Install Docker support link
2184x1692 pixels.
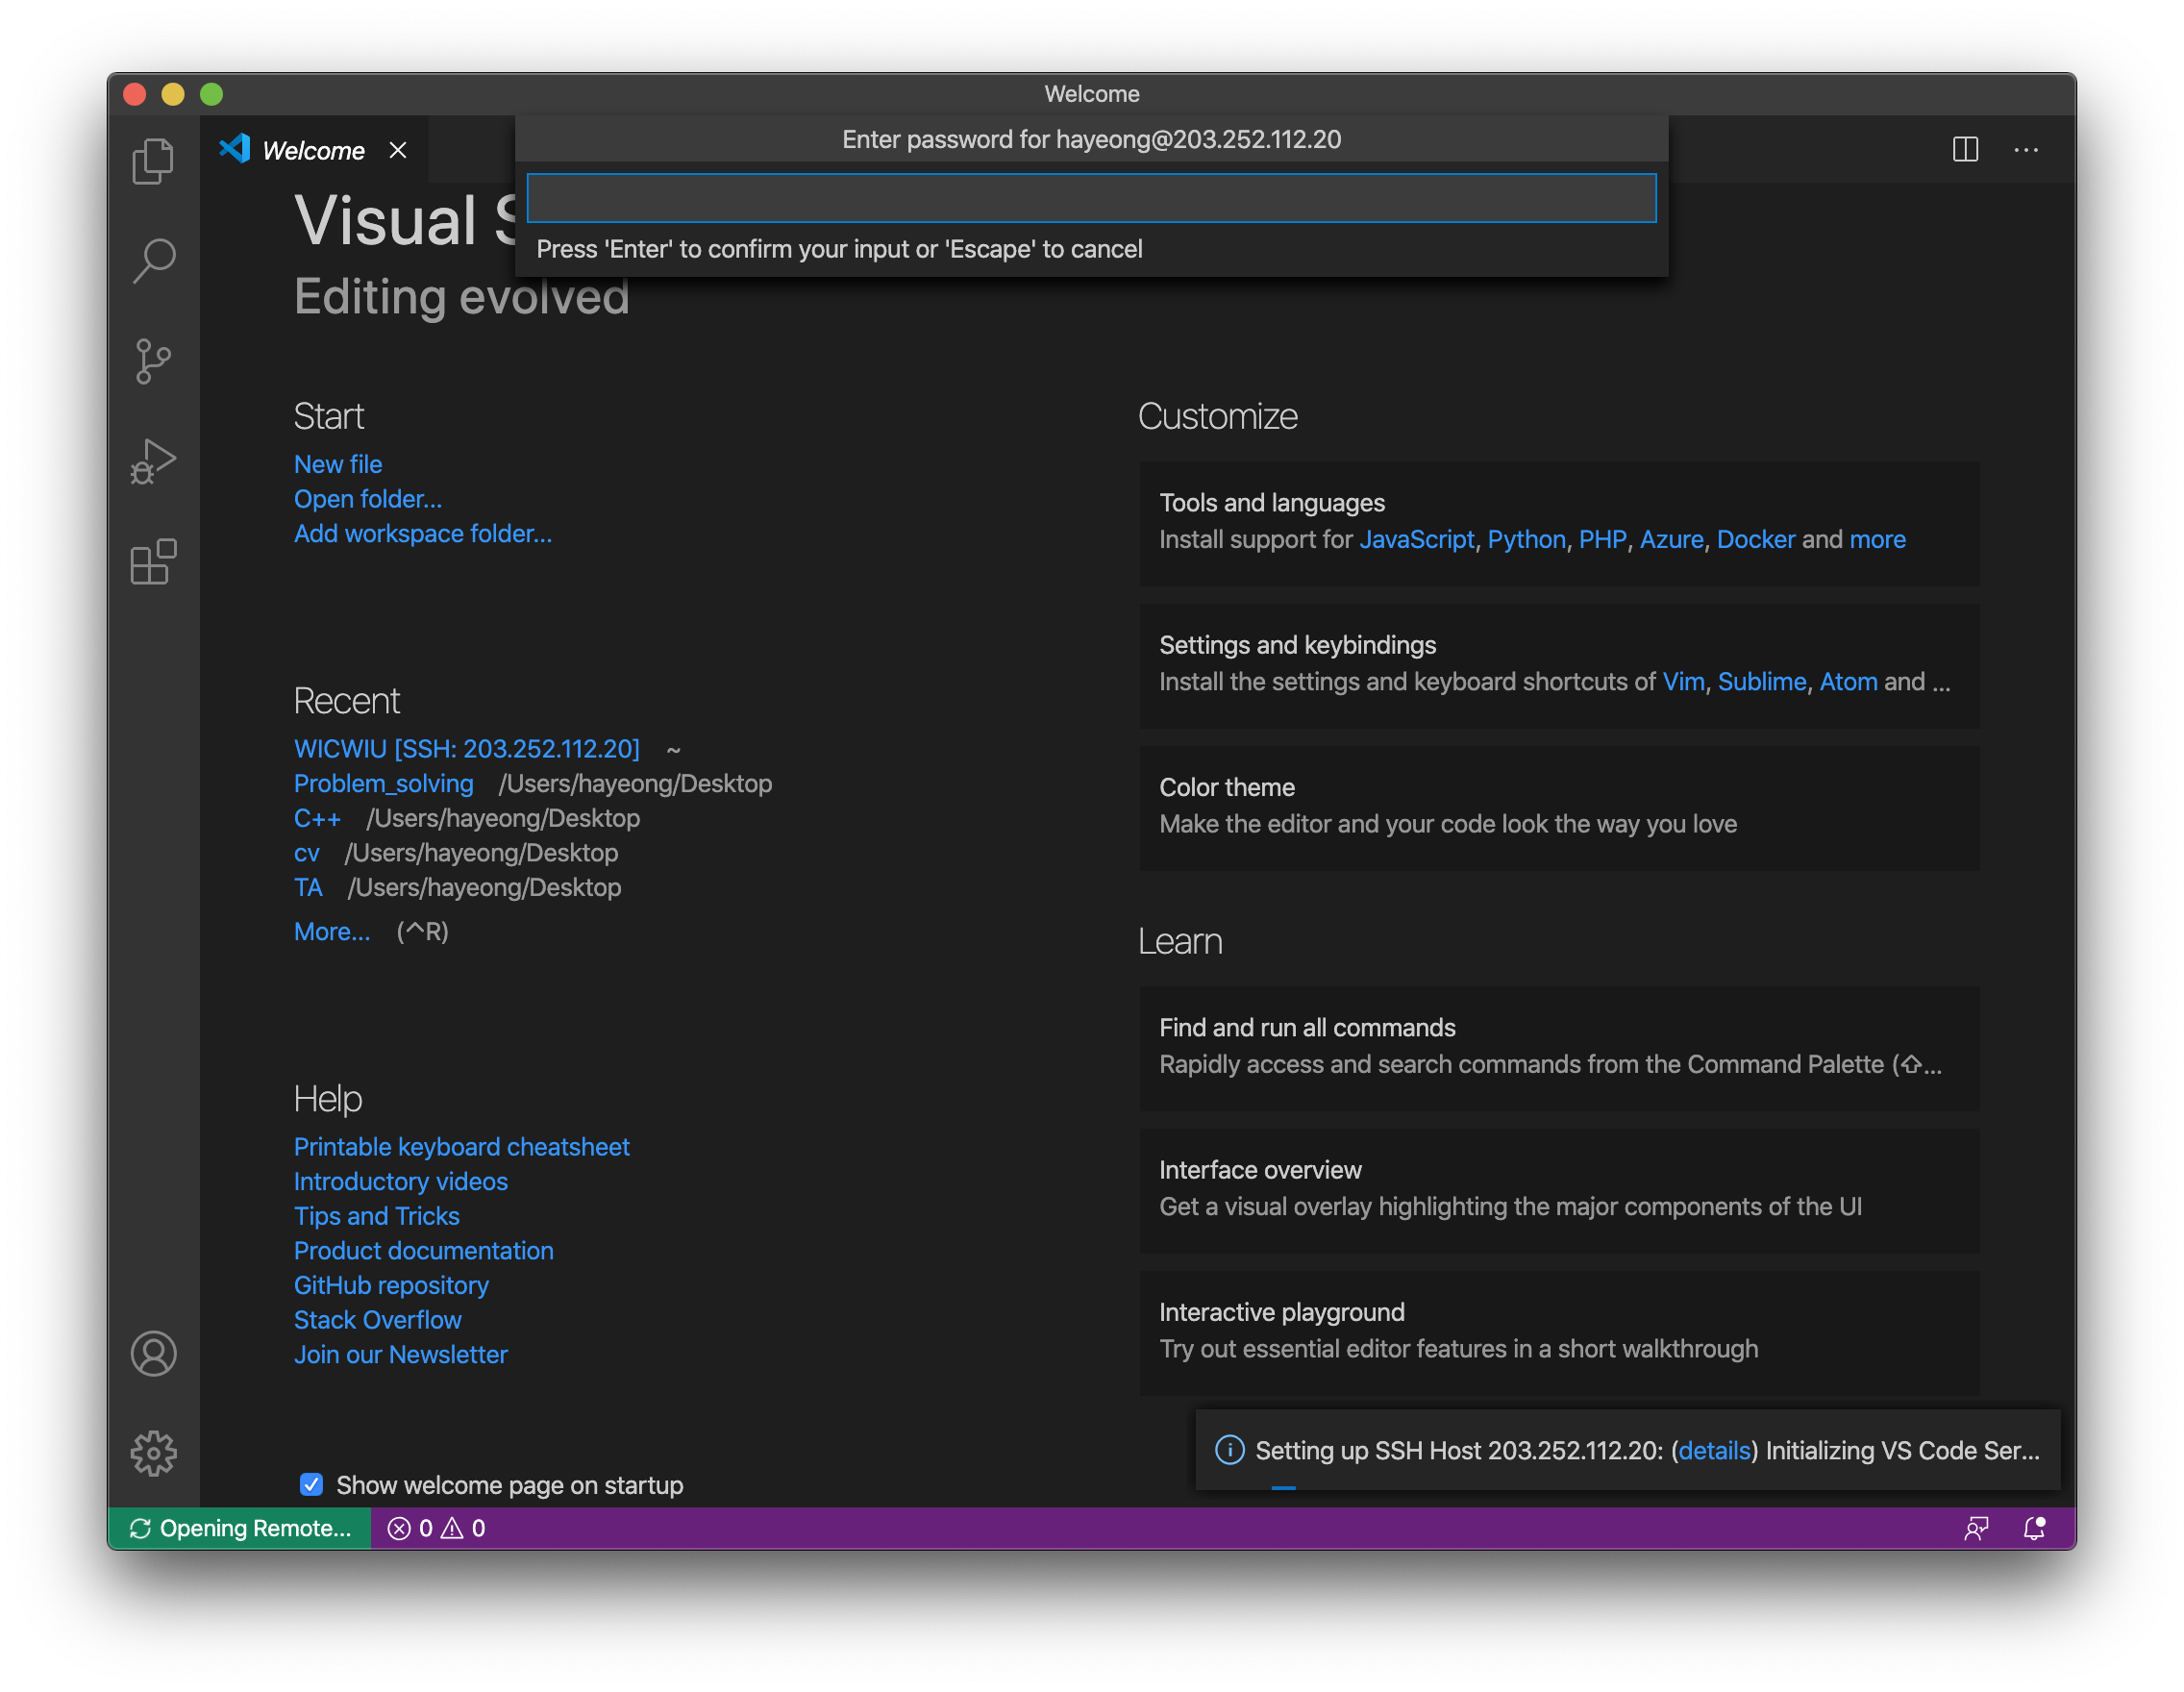coord(1756,539)
